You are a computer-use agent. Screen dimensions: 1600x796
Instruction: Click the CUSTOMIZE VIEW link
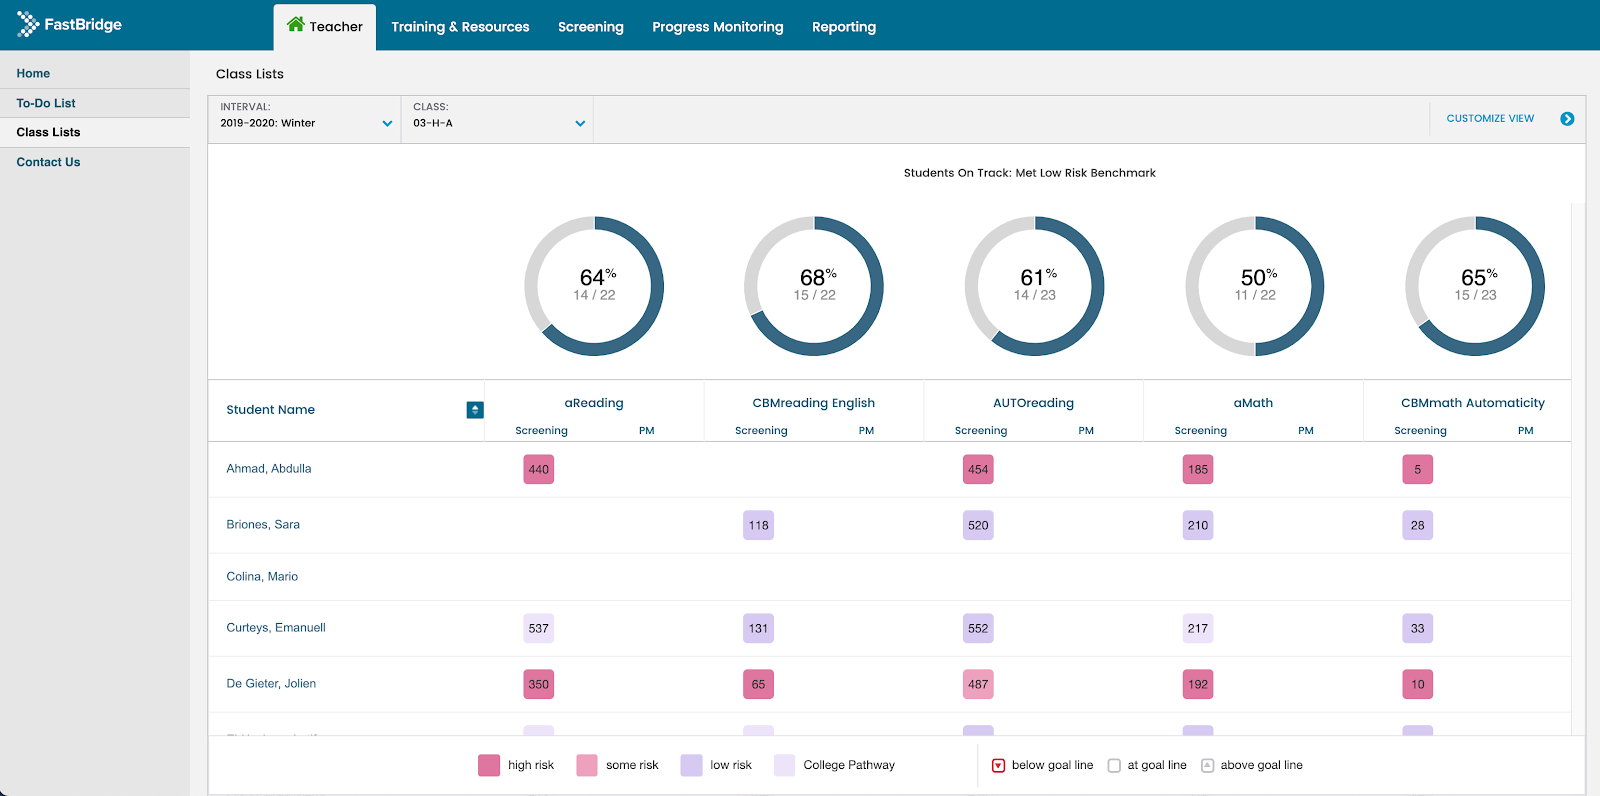point(1490,119)
